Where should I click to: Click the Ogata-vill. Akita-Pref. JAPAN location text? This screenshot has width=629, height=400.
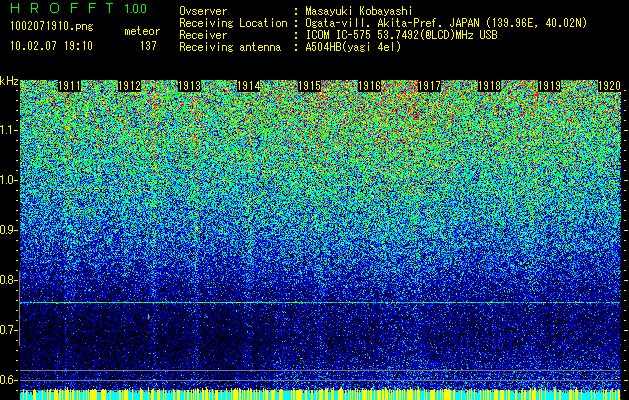(446, 23)
